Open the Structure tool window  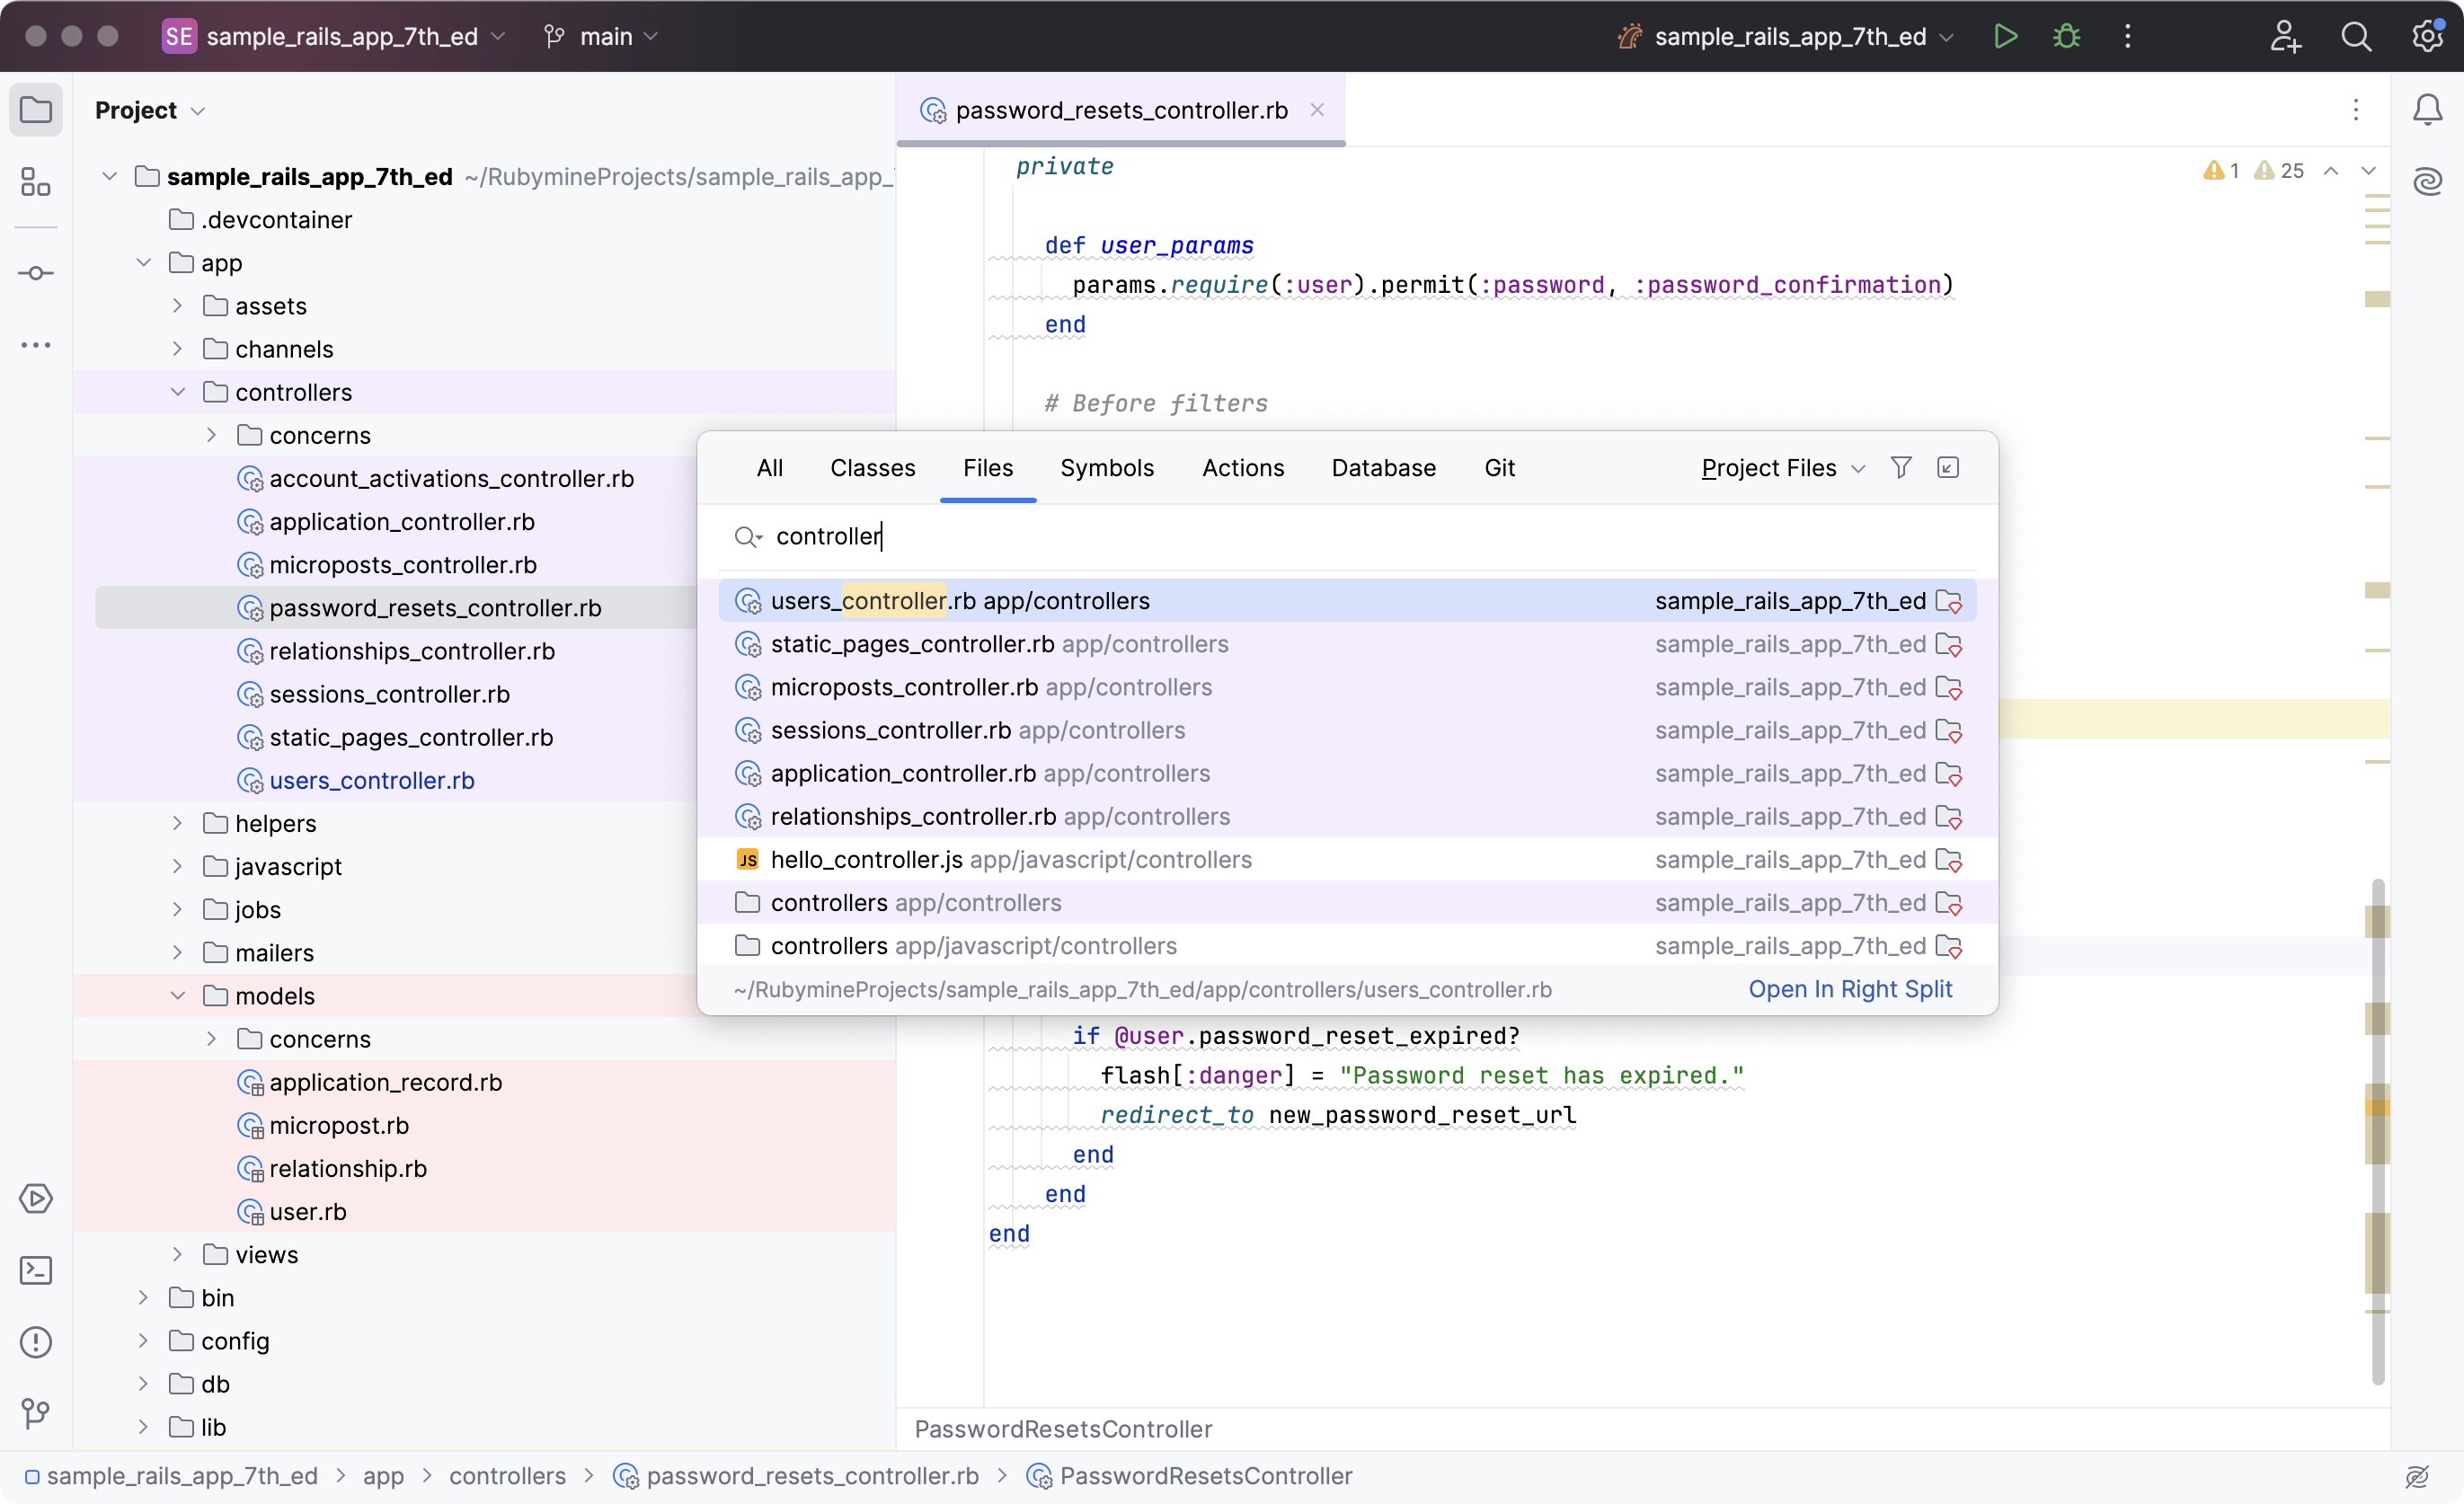(x=36, y=183)
